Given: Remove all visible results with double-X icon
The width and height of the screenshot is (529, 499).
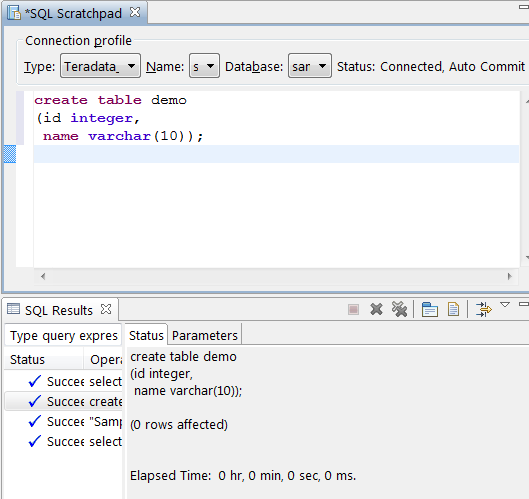Looking at the screenshot, I should click(x=399, y=309).
